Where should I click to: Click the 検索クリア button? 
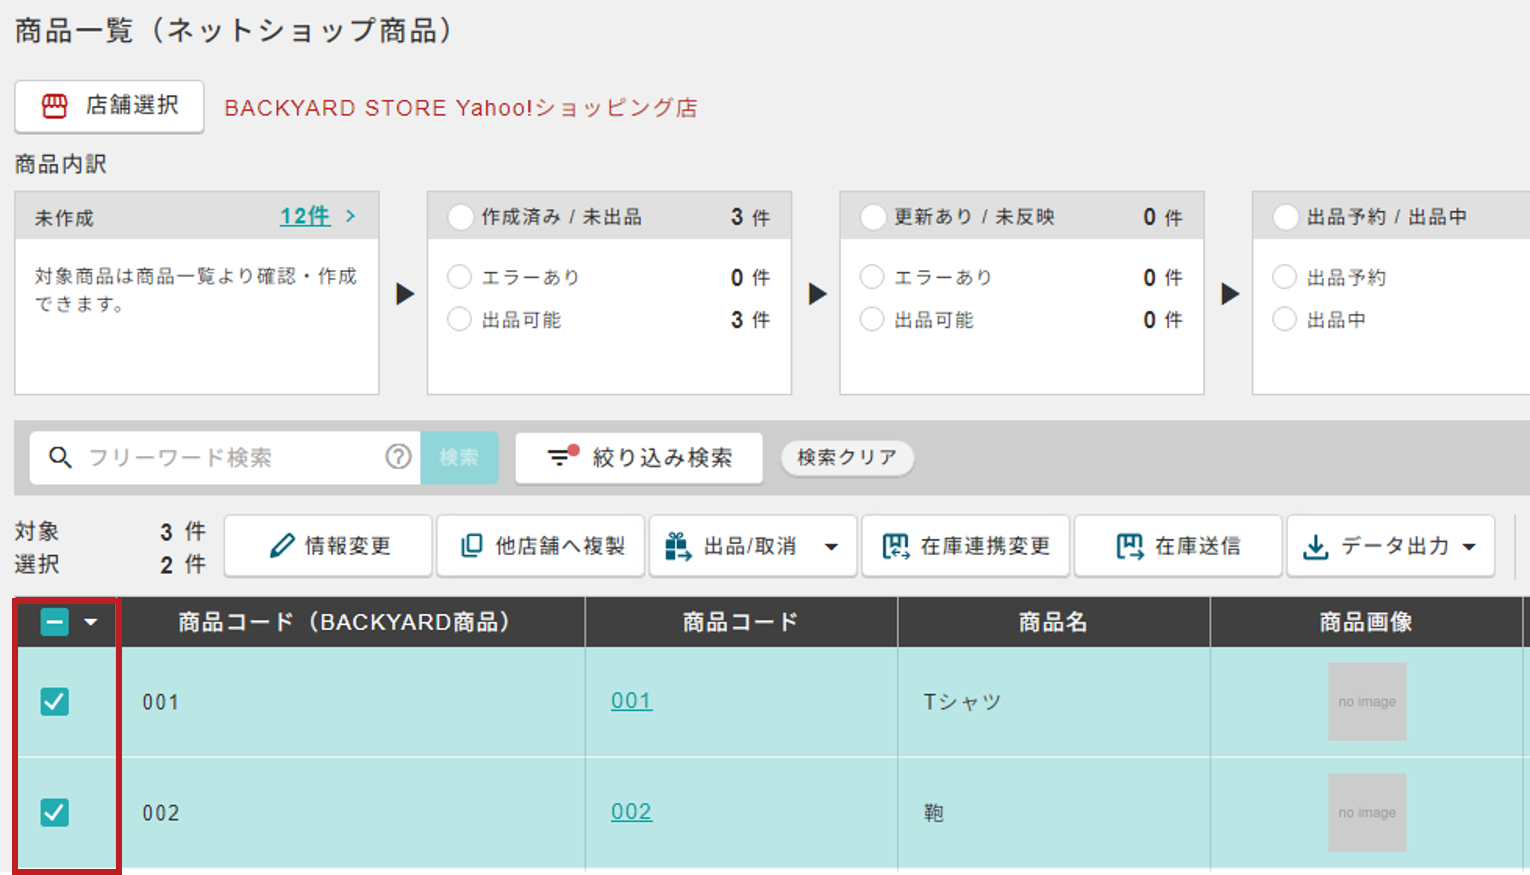pos(847,458)
